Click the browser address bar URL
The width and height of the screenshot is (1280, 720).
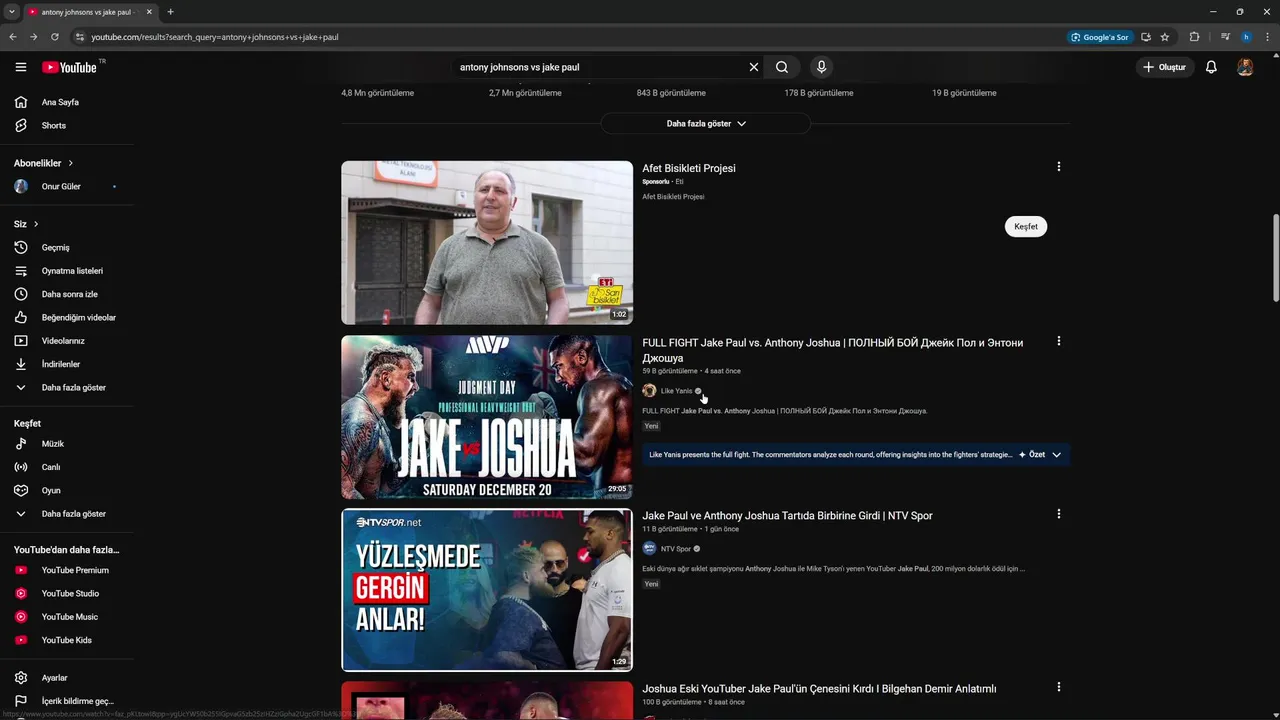coord(215,37)
